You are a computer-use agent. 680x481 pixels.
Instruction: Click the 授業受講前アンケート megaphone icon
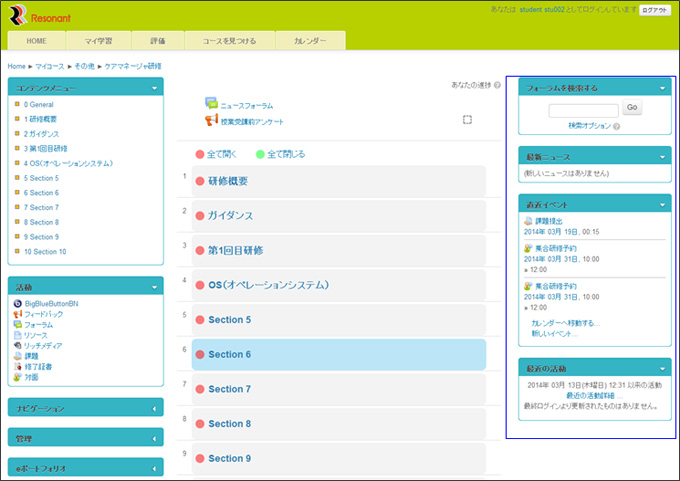click(x=211, y=121)
